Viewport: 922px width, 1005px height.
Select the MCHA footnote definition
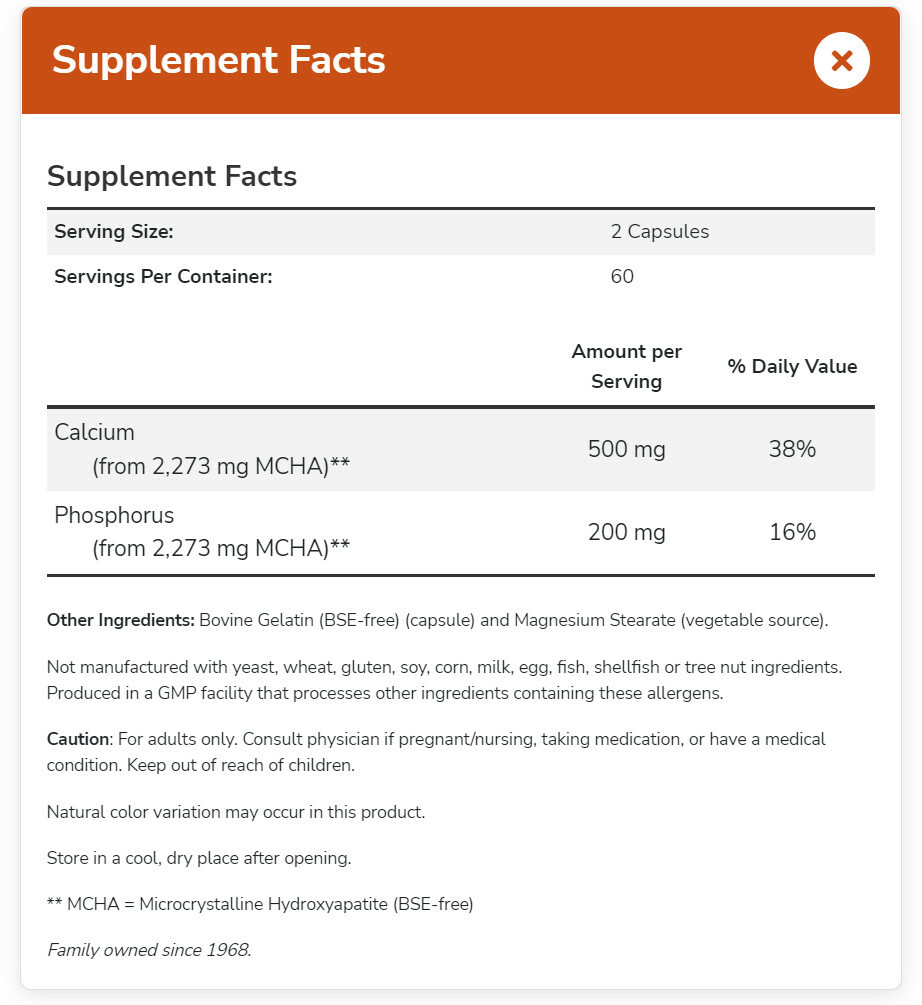260,903
